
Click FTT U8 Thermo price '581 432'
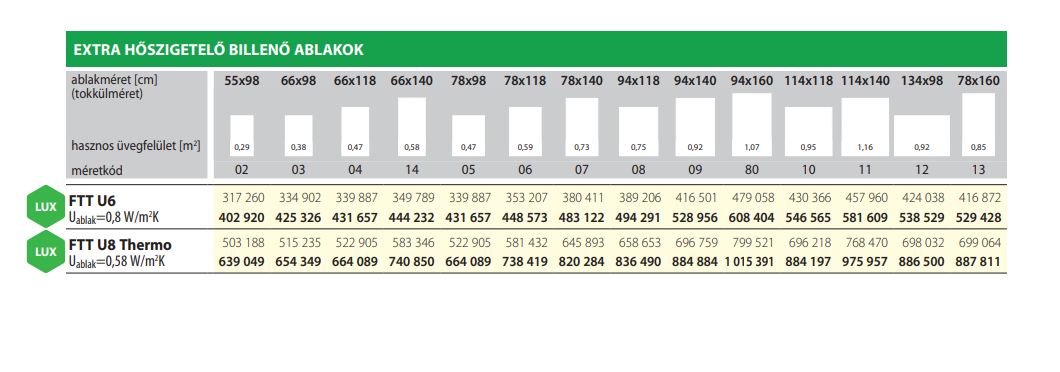526,242
